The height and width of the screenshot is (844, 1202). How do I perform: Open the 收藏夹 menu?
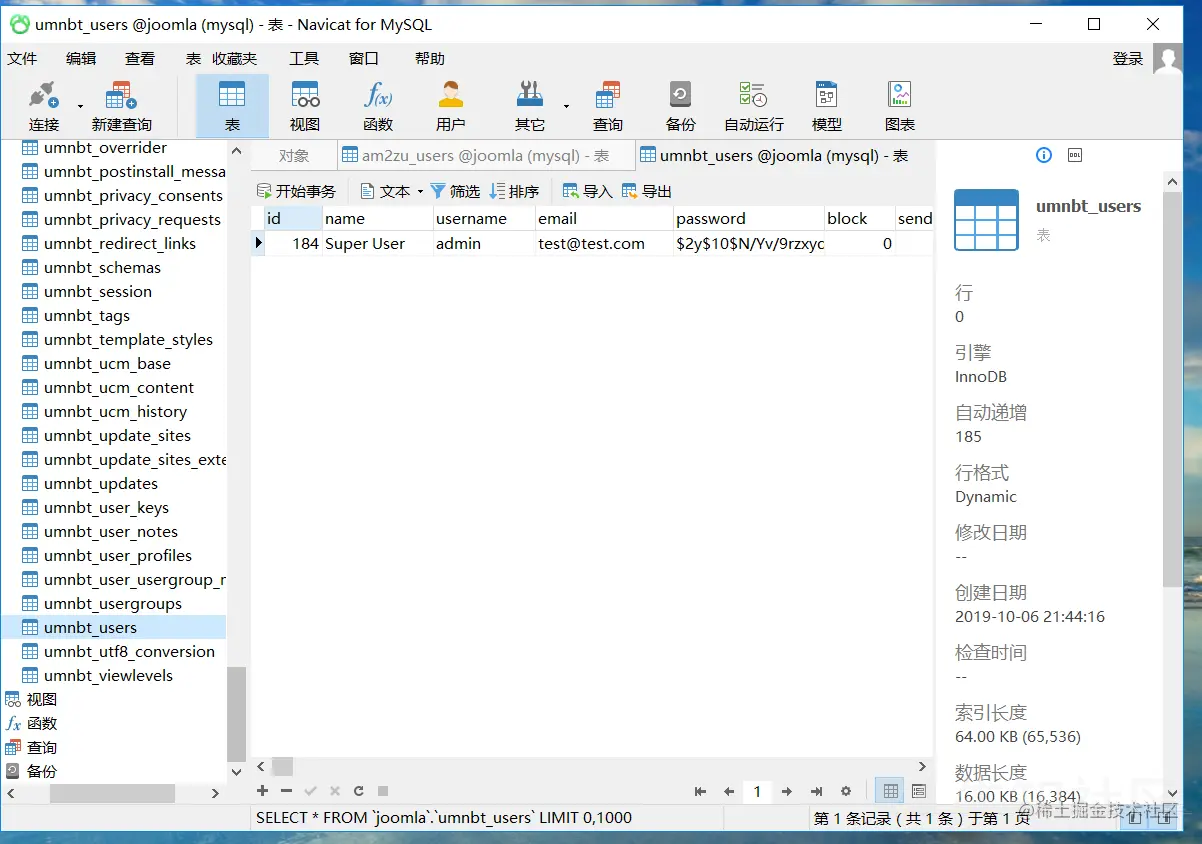(x=234, y=59)
